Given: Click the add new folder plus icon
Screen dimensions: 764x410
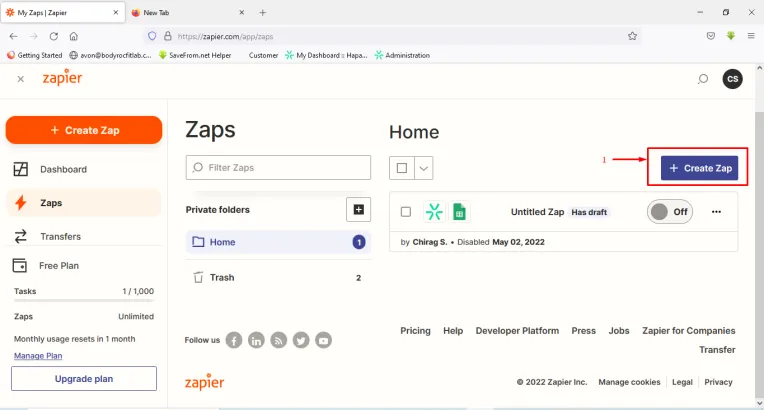Looking at the screenshot, I should tap(358, 209).
